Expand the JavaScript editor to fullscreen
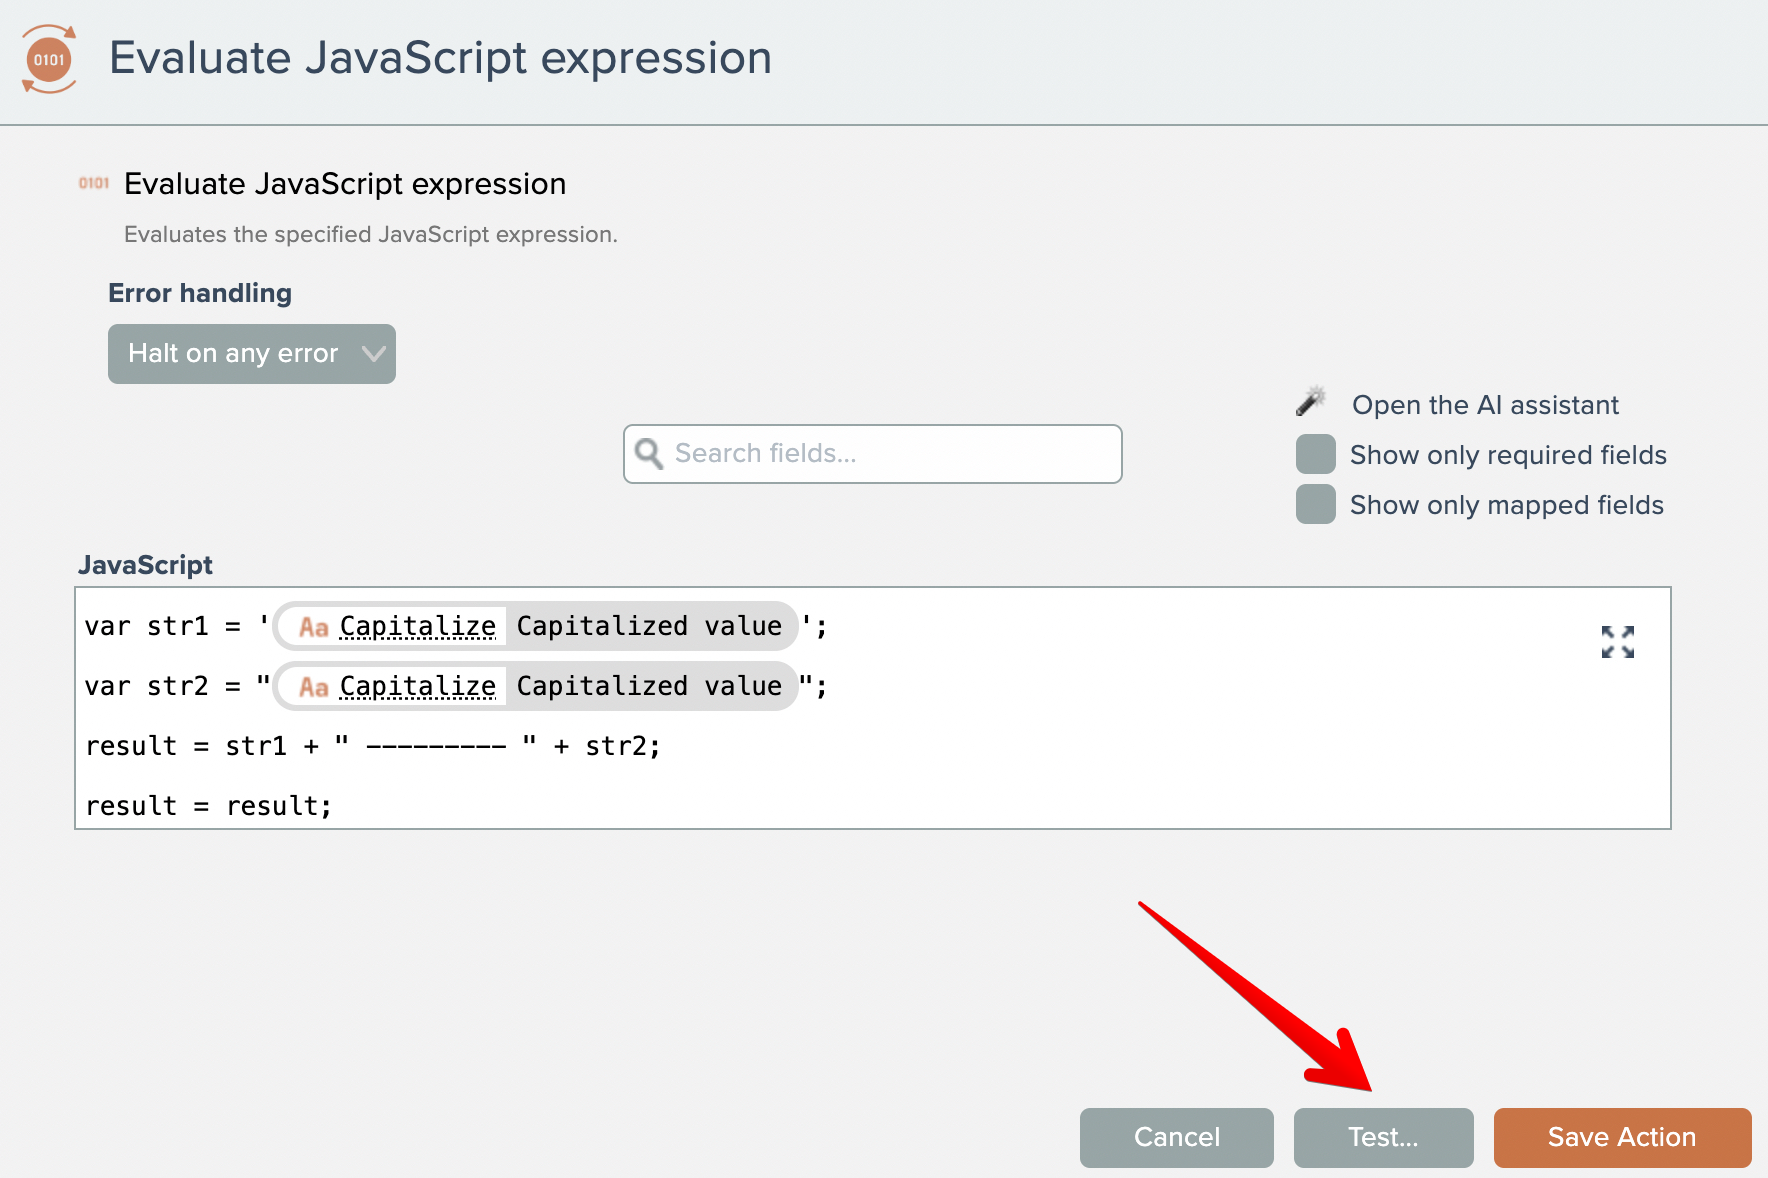 coord(1617,642)
